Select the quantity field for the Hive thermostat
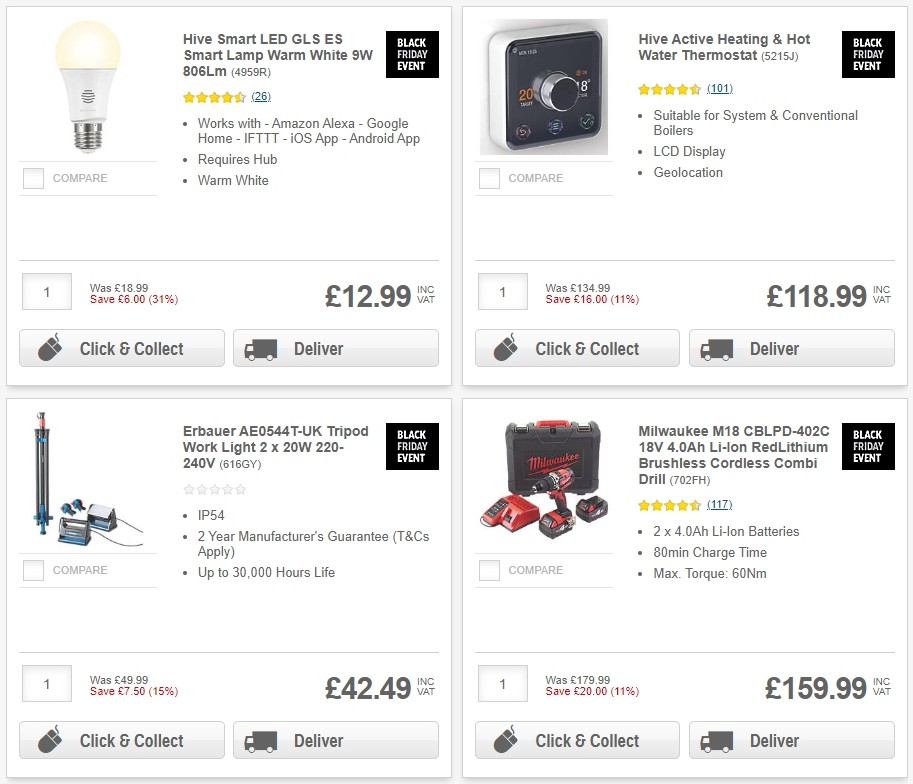The height and width of the screenshot is (784, 913). tap(502, 291)
